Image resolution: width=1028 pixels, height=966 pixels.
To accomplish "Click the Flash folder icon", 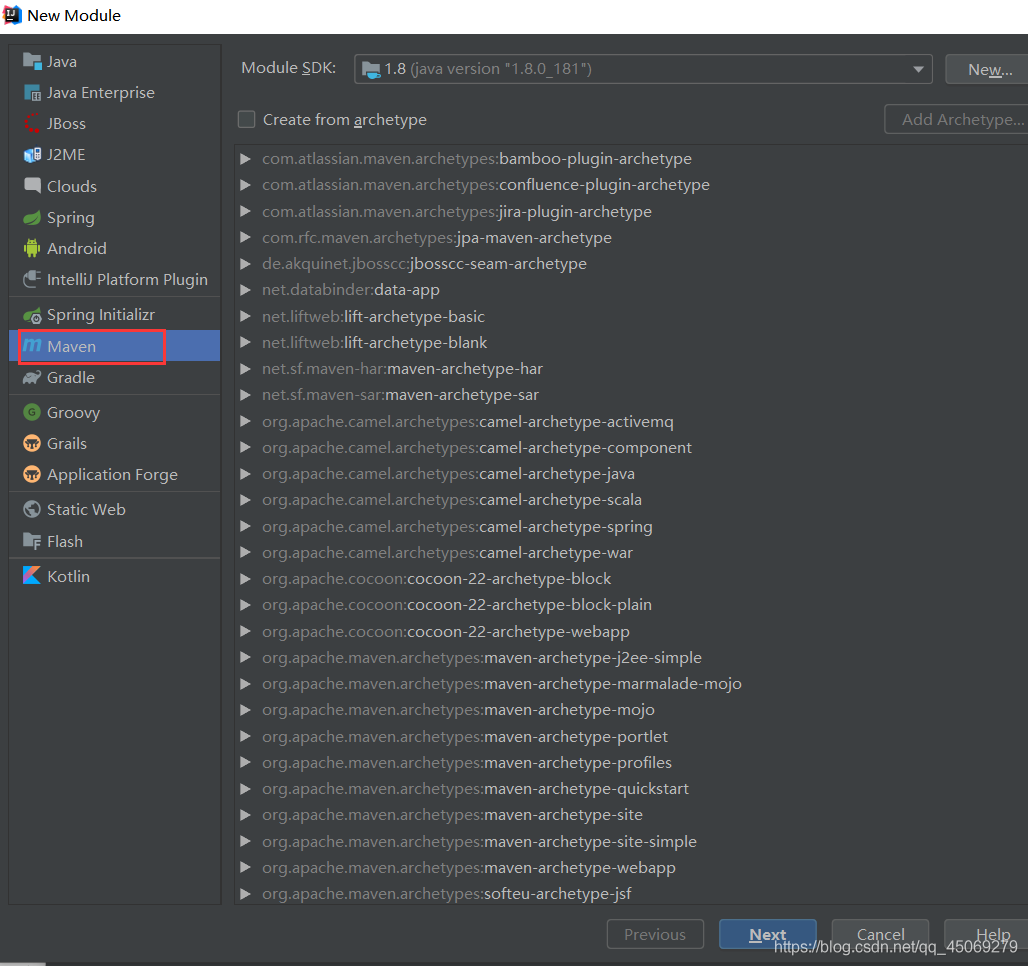I will [x=32, y=541].
